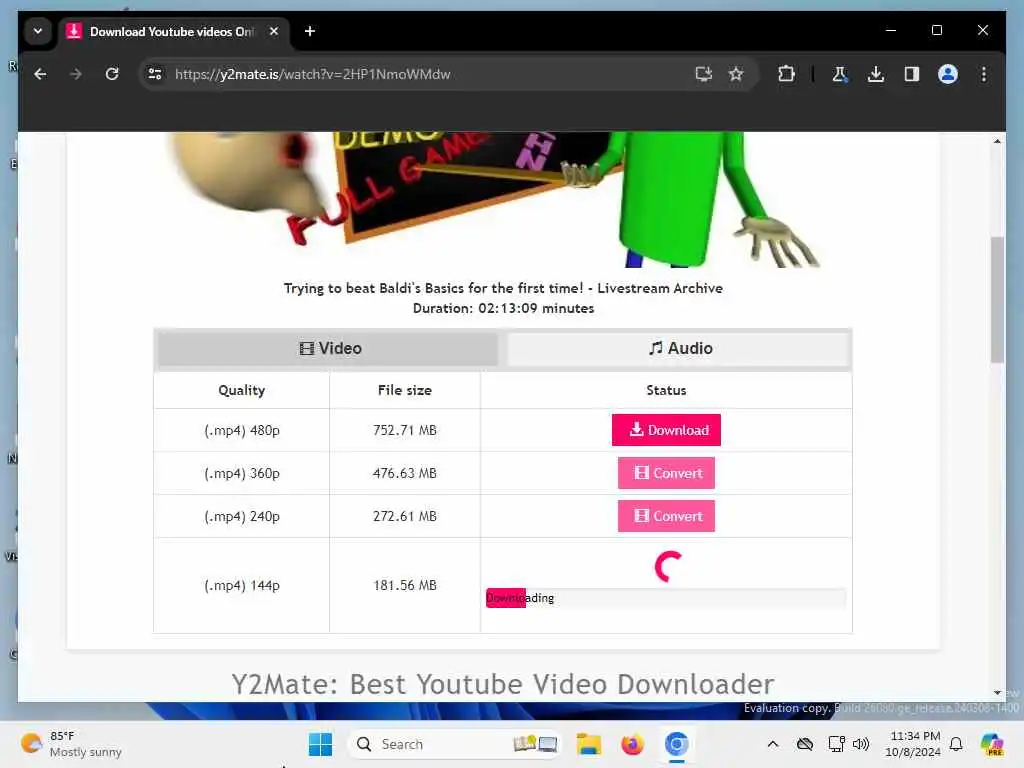Viewport: 1024px width, 768px height.
Task: Open network settings tray icon
Action: 836,744
